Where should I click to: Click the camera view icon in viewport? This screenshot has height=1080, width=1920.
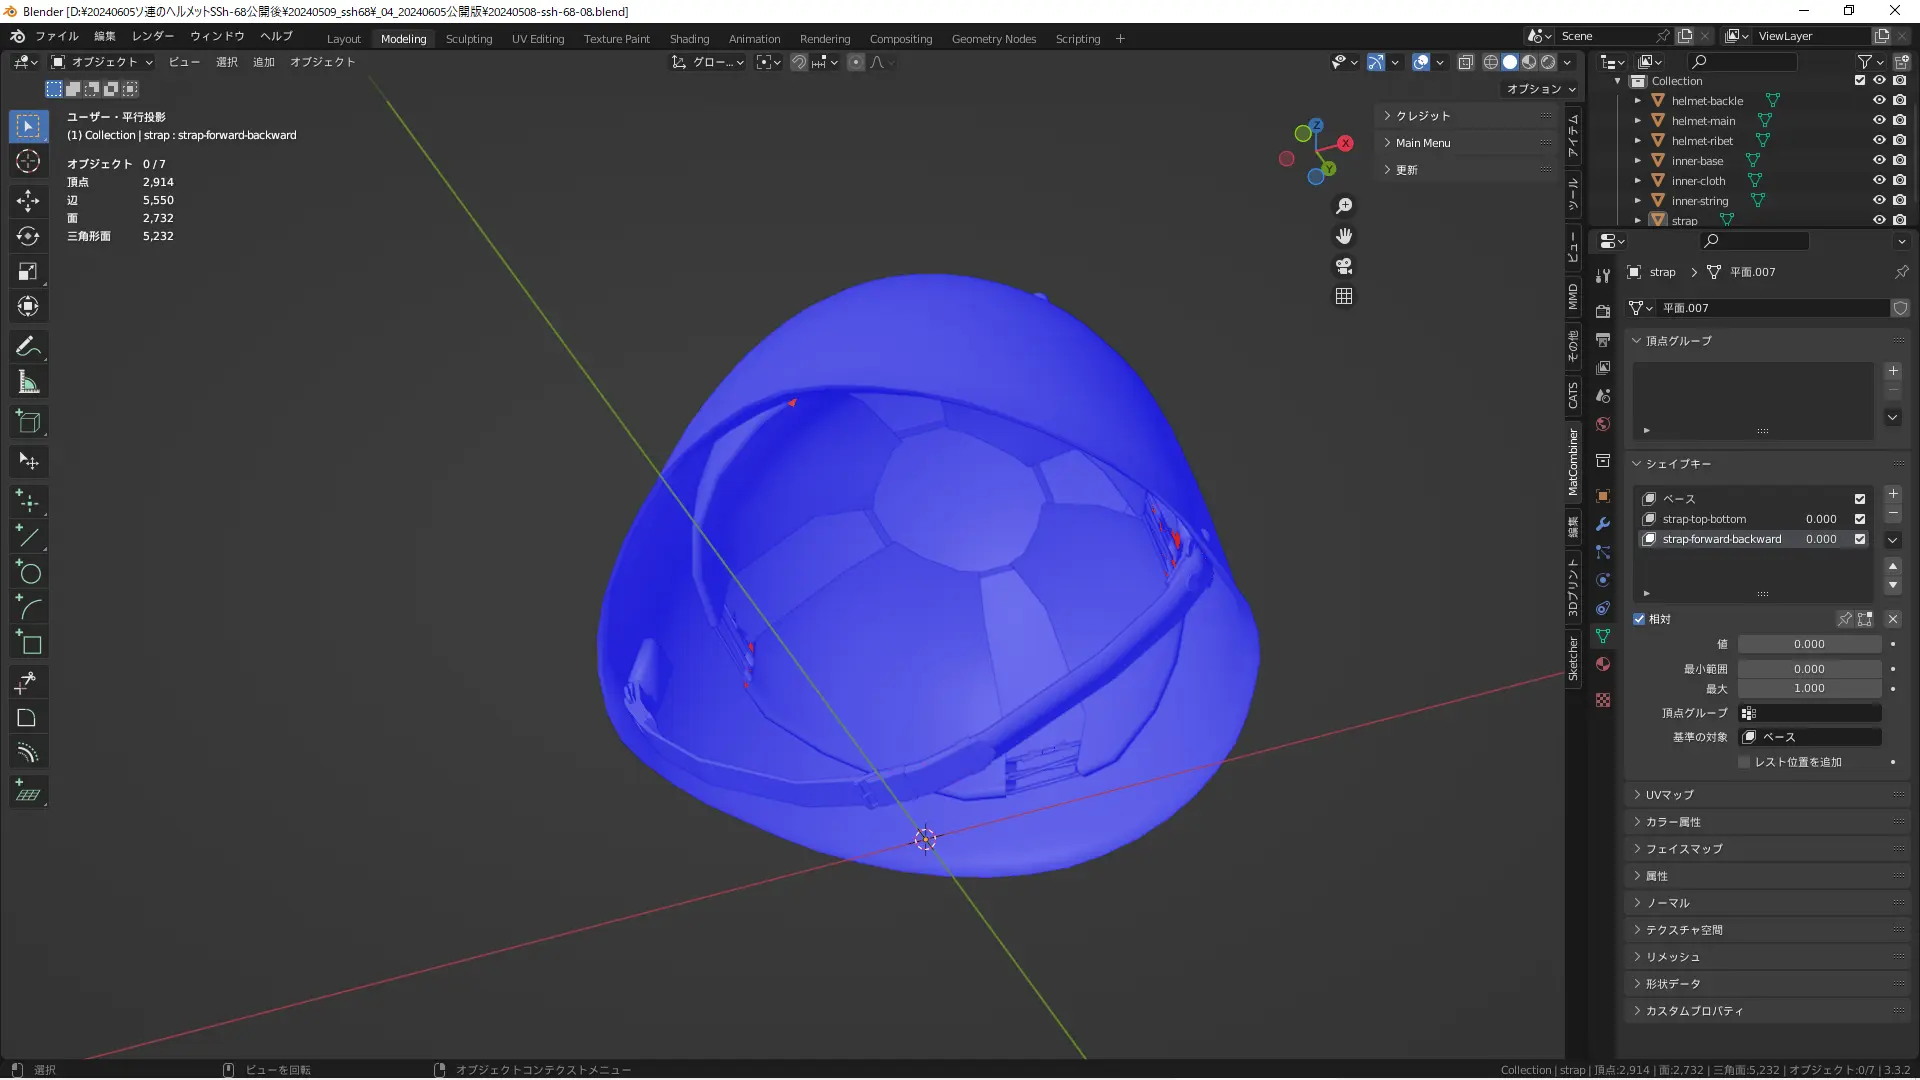(x=1344, y=266)
